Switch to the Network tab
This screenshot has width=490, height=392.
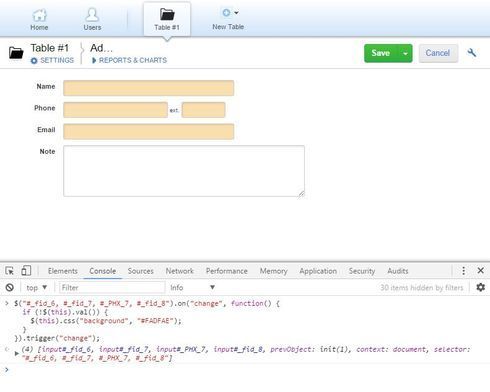[x=180, y=271]
